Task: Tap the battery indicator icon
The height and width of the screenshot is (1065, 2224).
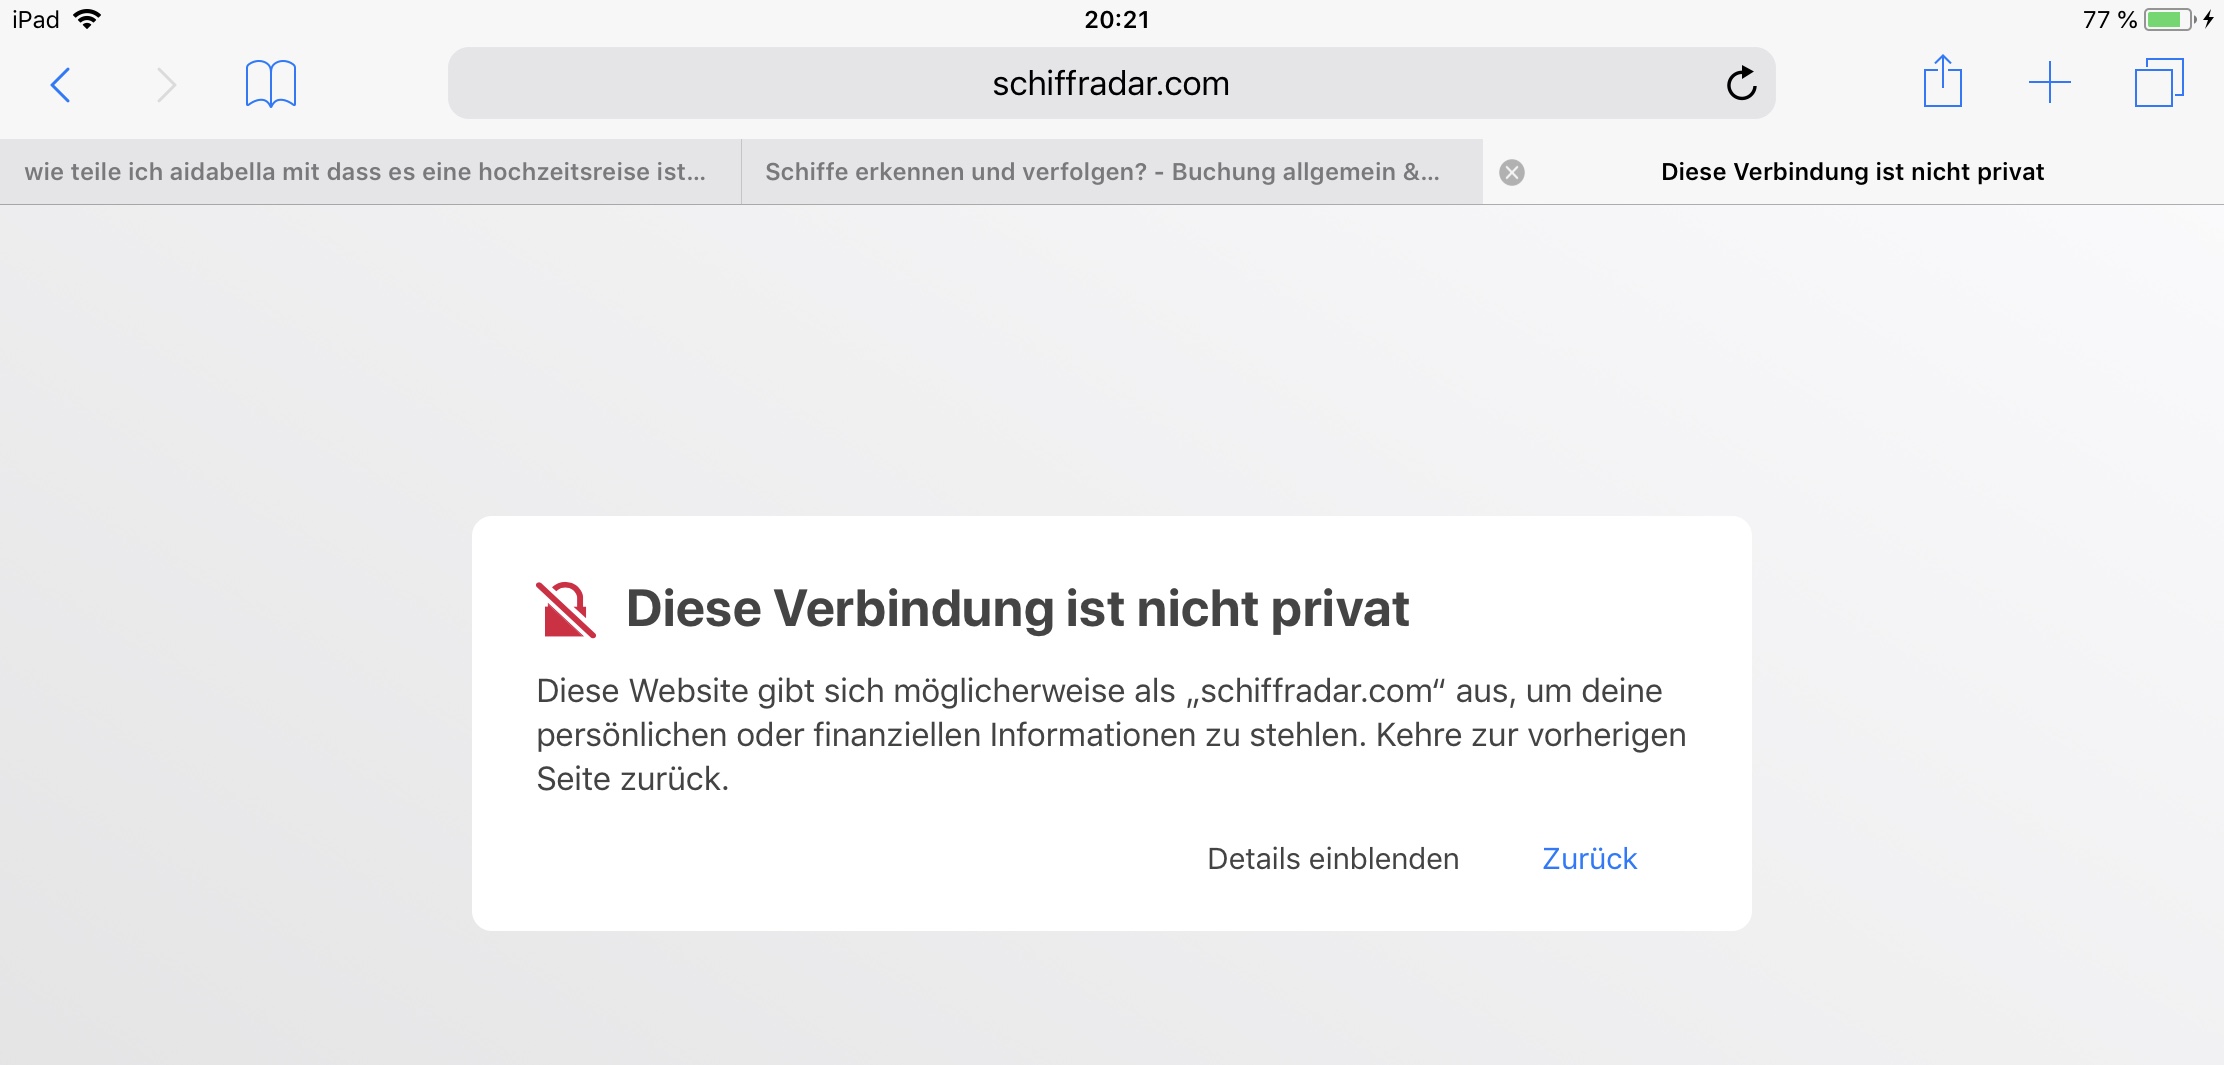Action: [2167, 19]
